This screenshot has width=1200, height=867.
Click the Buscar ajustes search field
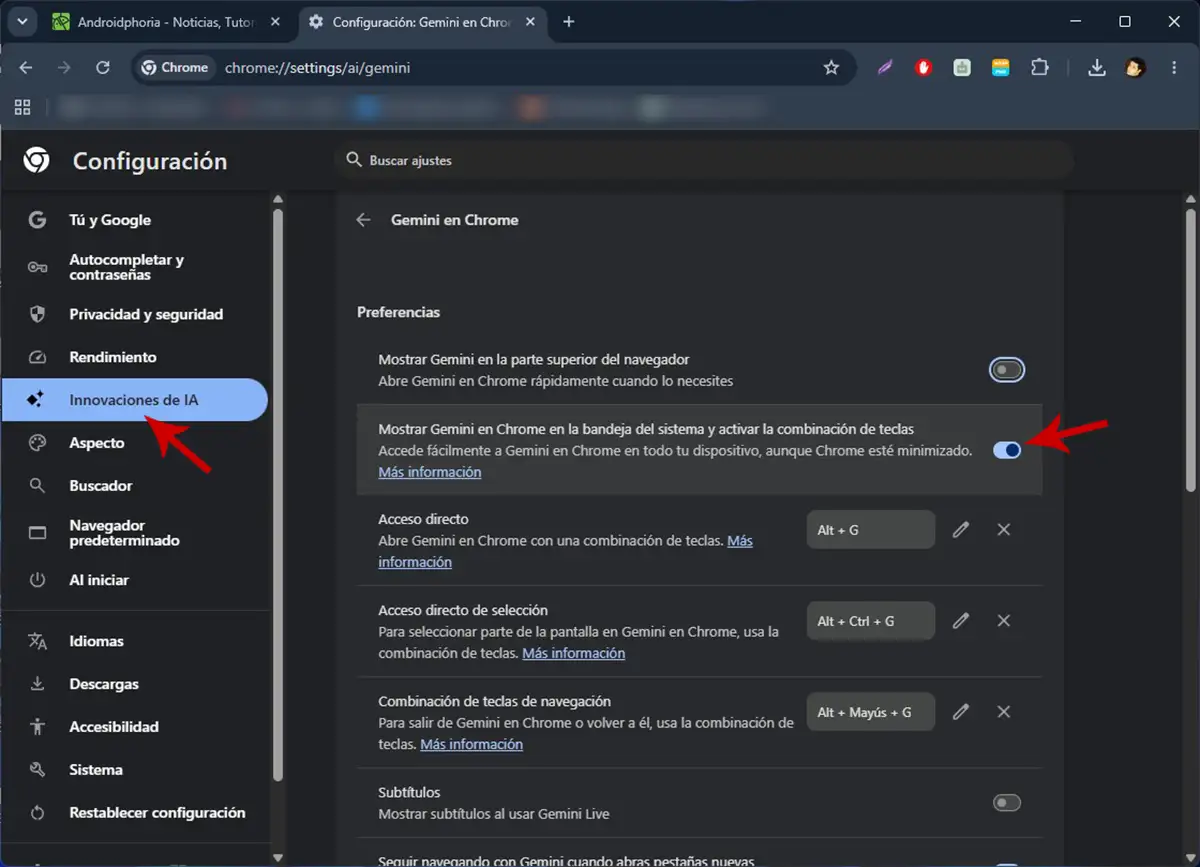pos(703,160)
